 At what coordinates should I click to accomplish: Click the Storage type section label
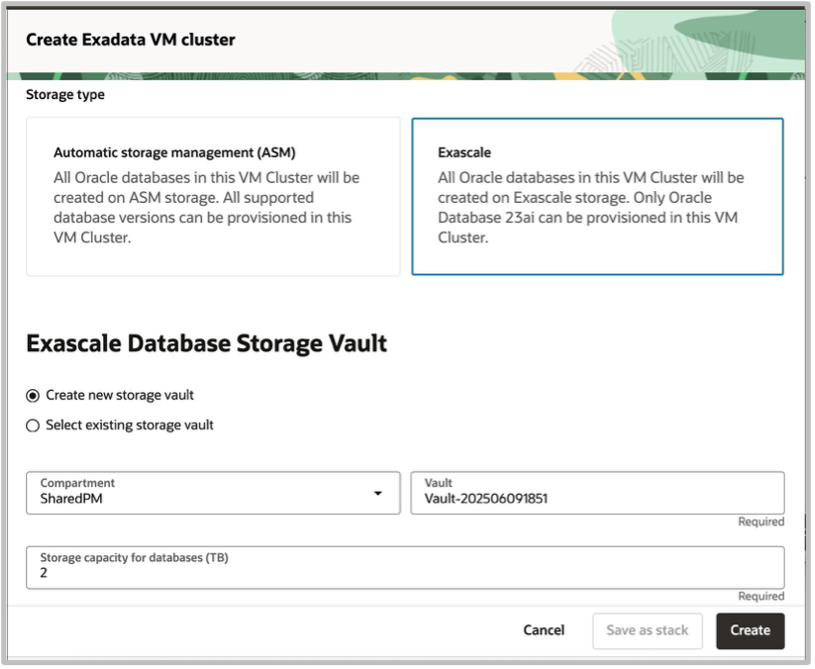(x=64, y=93)
